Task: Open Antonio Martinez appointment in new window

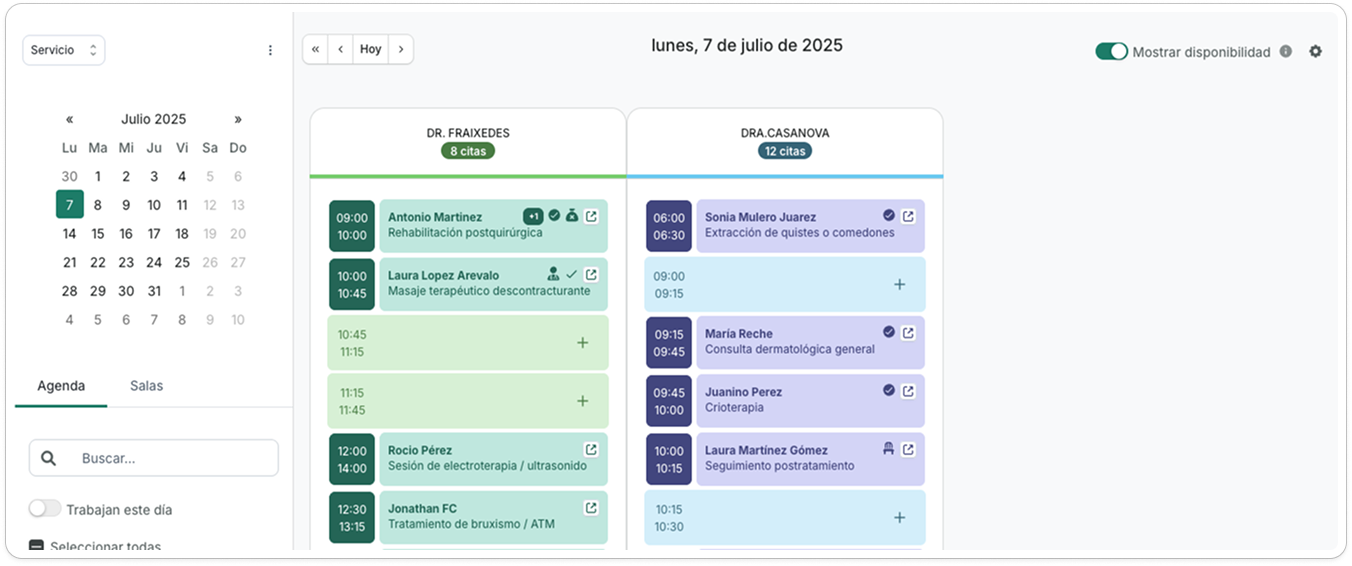Action: [591, 216]
